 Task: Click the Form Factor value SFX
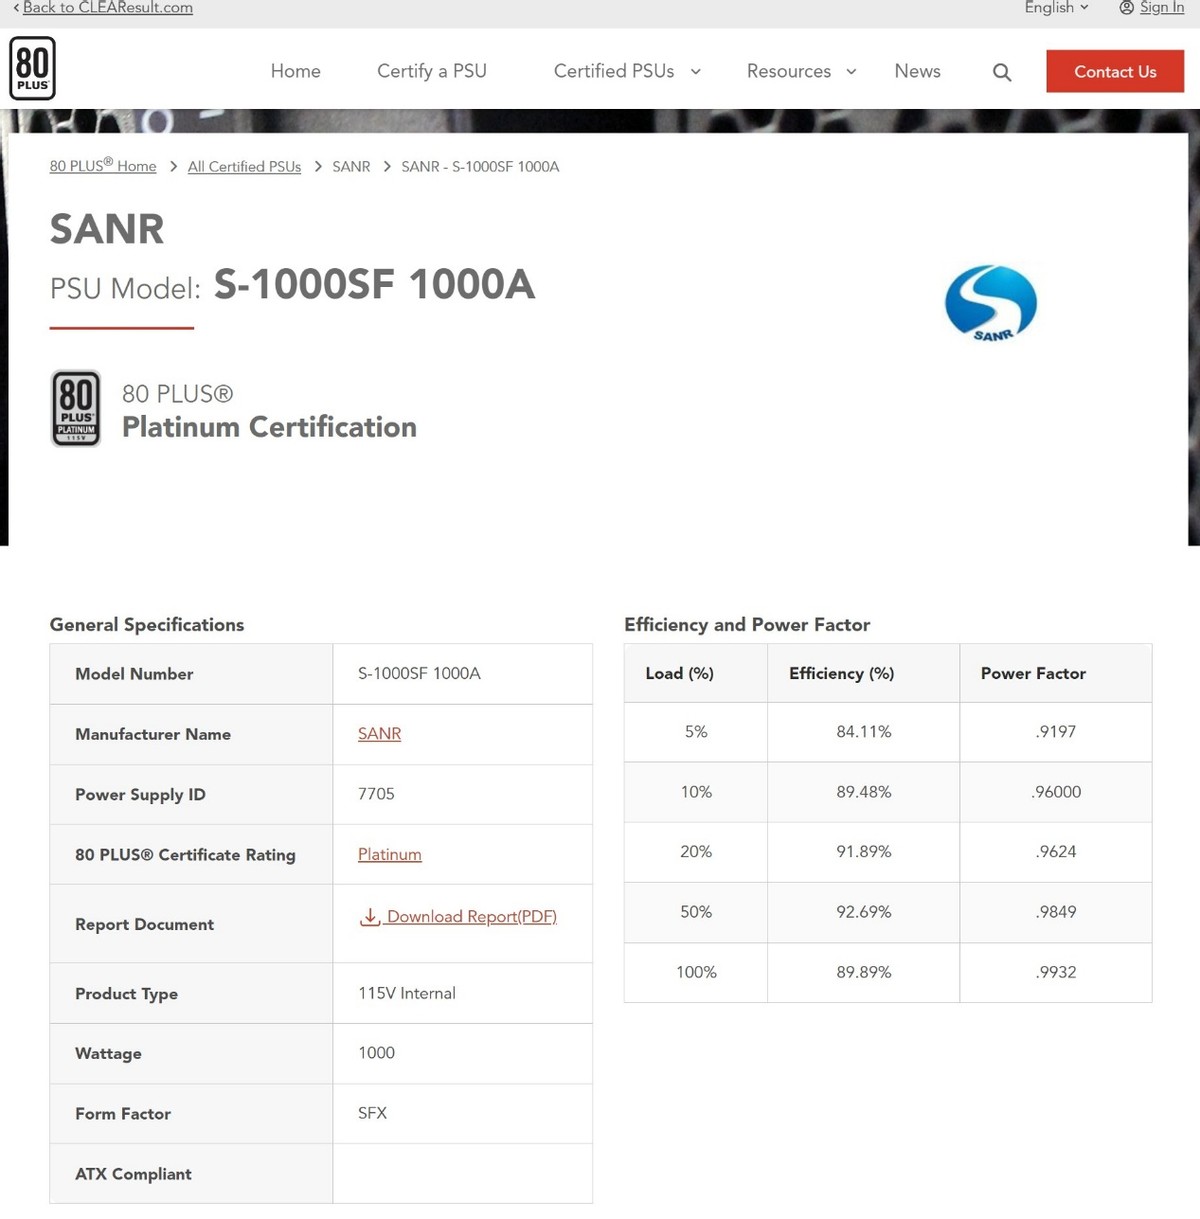point(372,1112)
